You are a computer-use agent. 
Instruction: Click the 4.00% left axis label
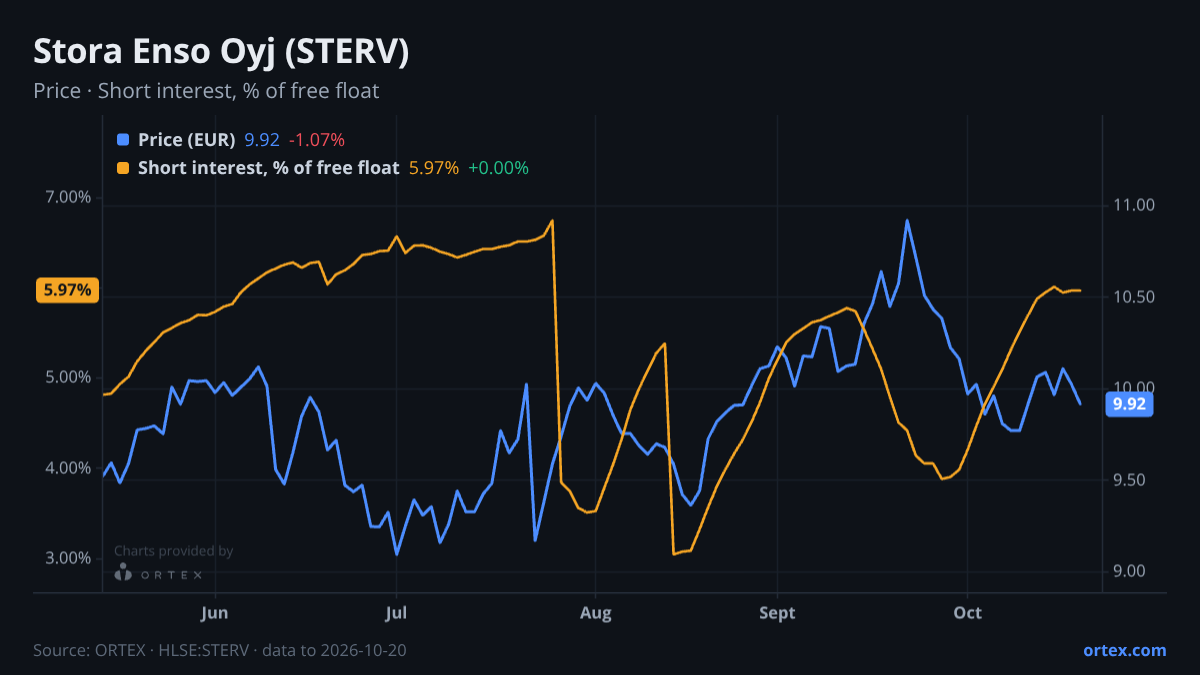point(68,468)
